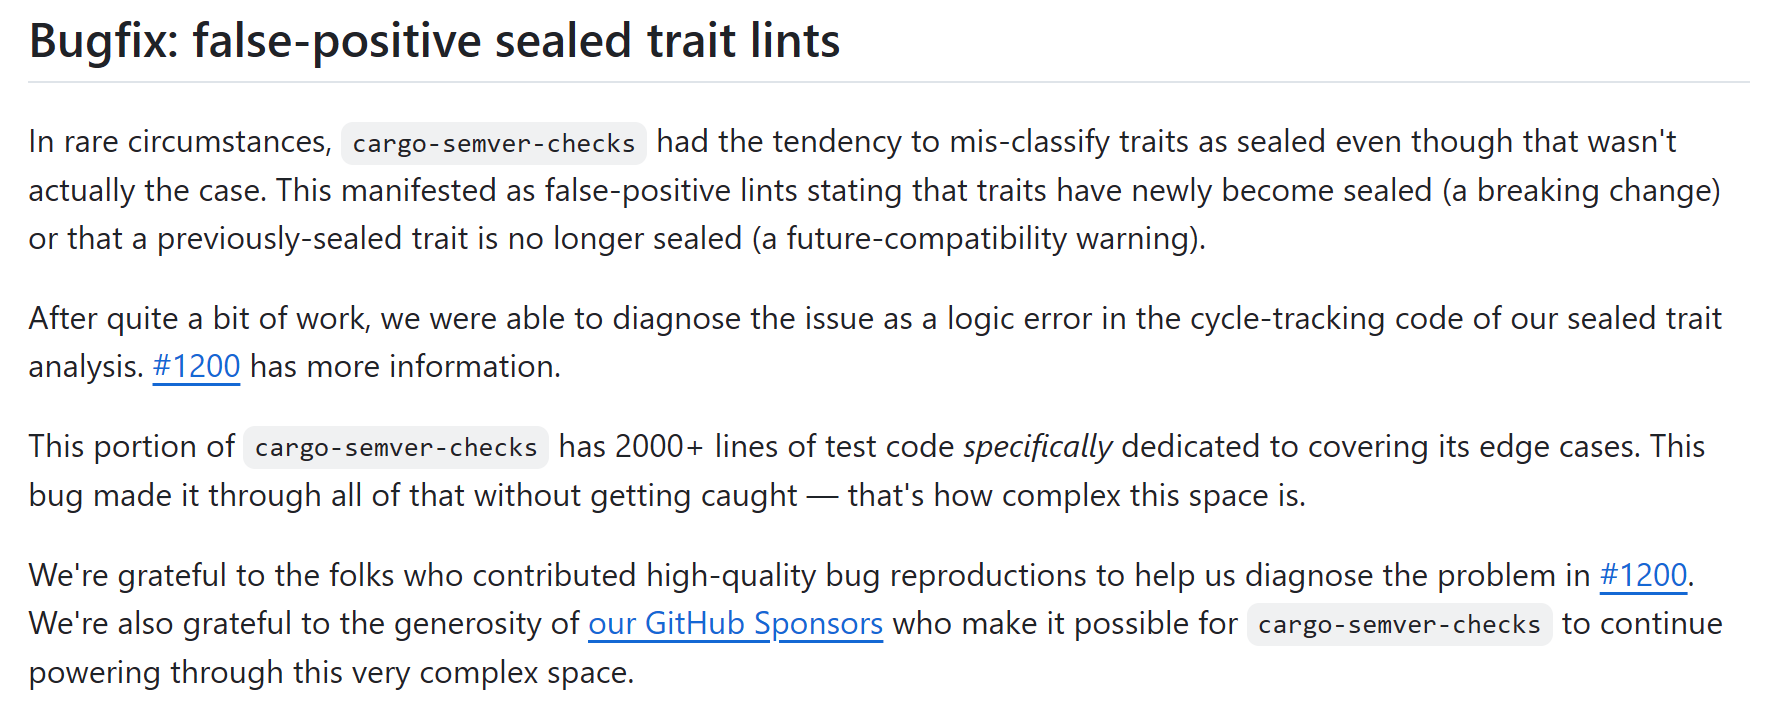The image size is (1775, 712).
Task: Click the words 'has more information.'
Action: (405, 367)
